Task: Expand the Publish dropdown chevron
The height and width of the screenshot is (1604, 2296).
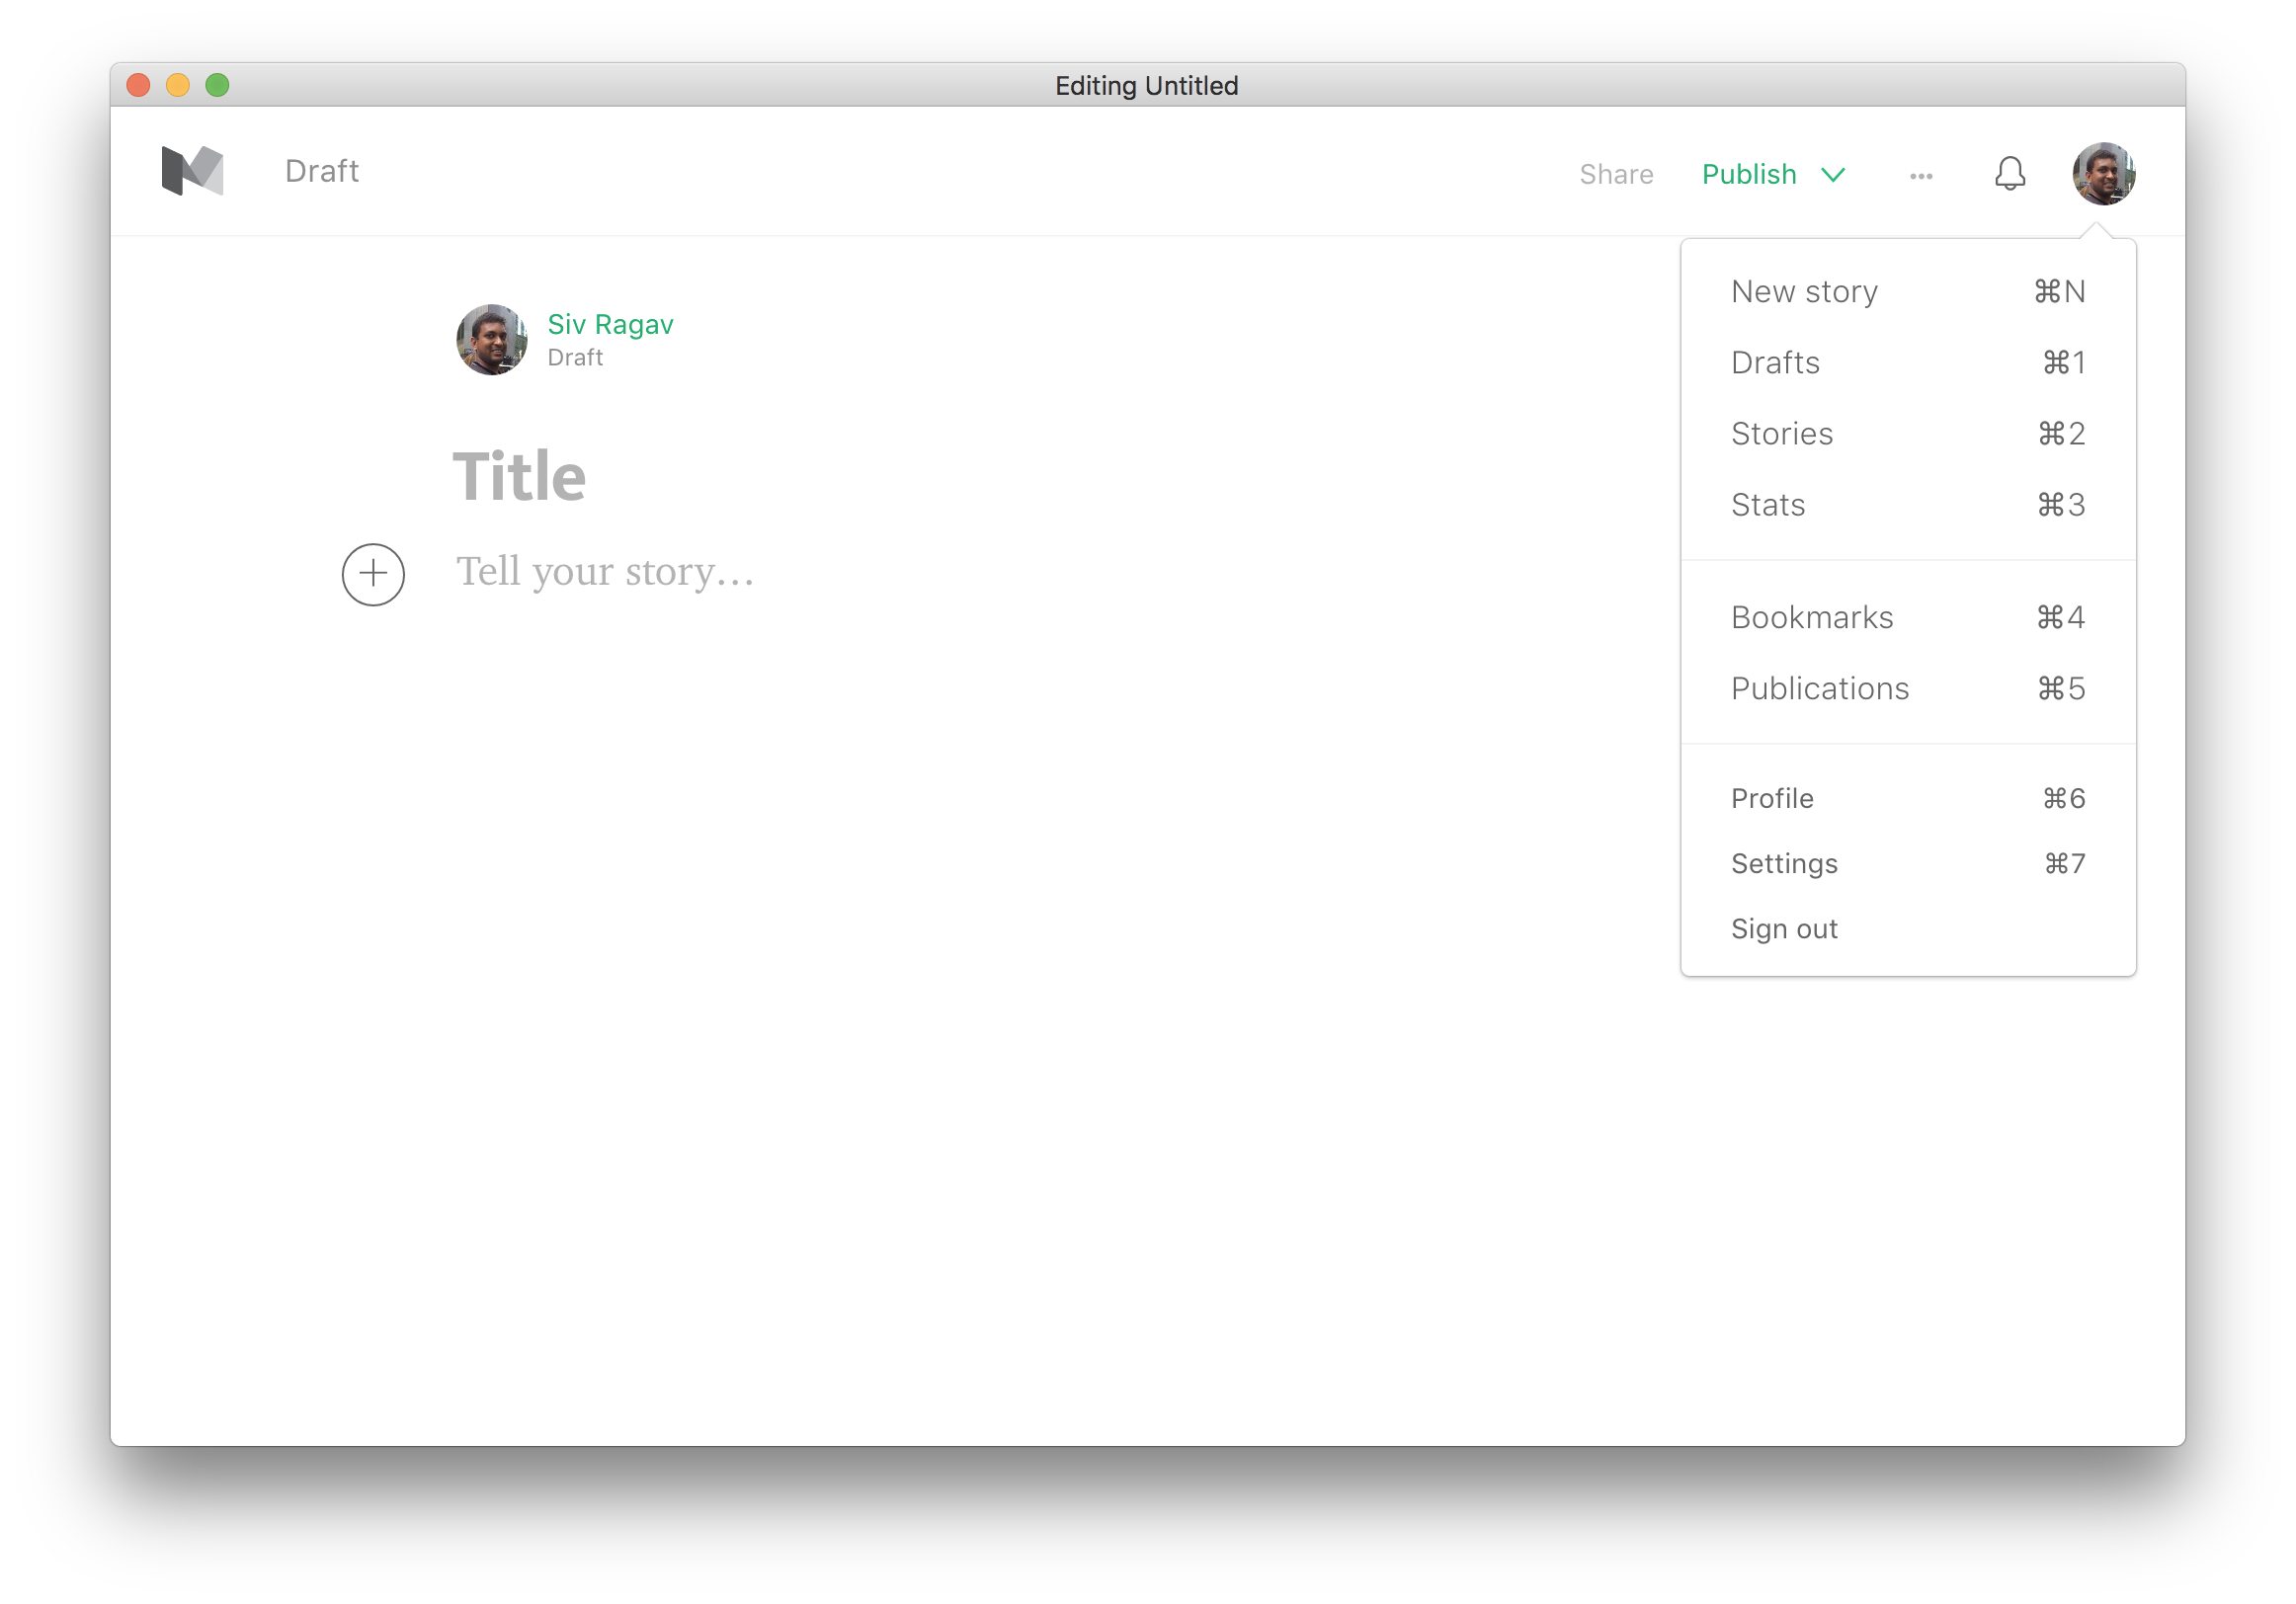Action: point(1833,175)
